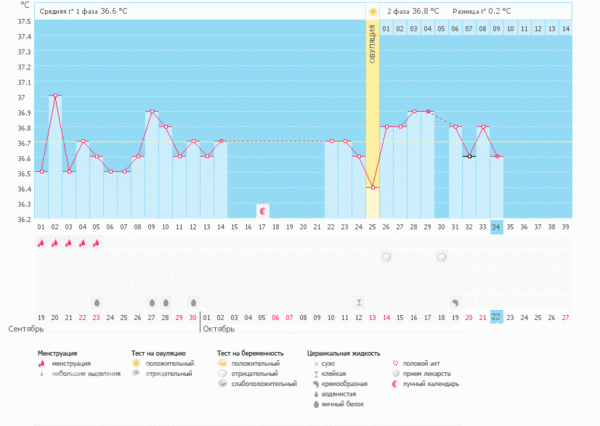The width and height of the screenshot is (600, 426).
Task: Click the 37.0 temperature point on day 02
Action: [55, 96]
